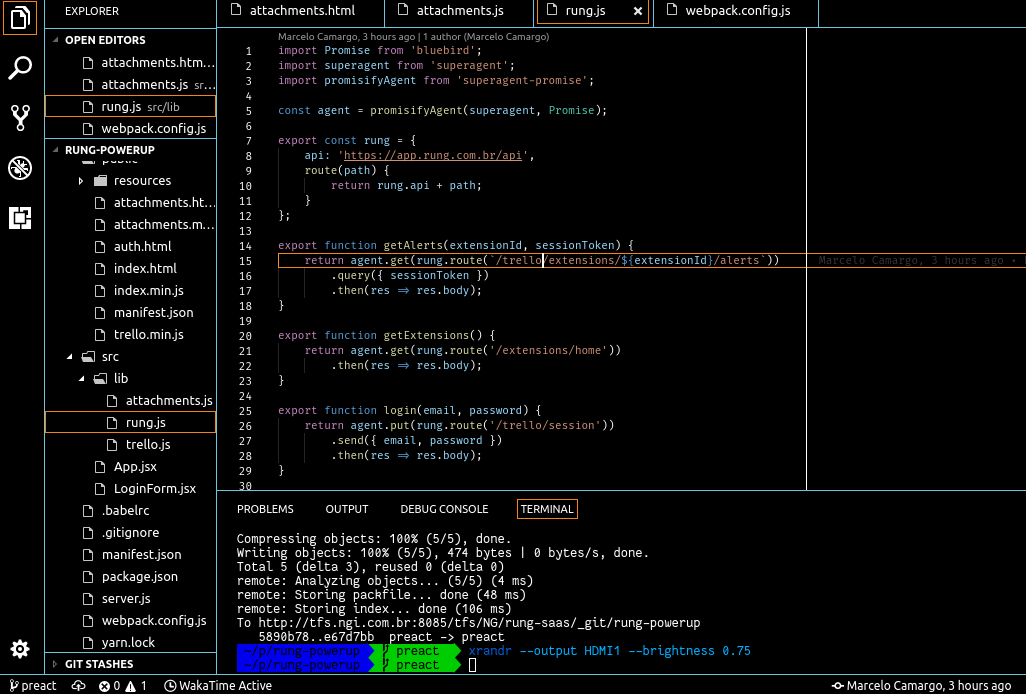The image size is (1026, 694).
Task: Click the Marcelo Camargo blame status item
Action: [x=921, y=685]
